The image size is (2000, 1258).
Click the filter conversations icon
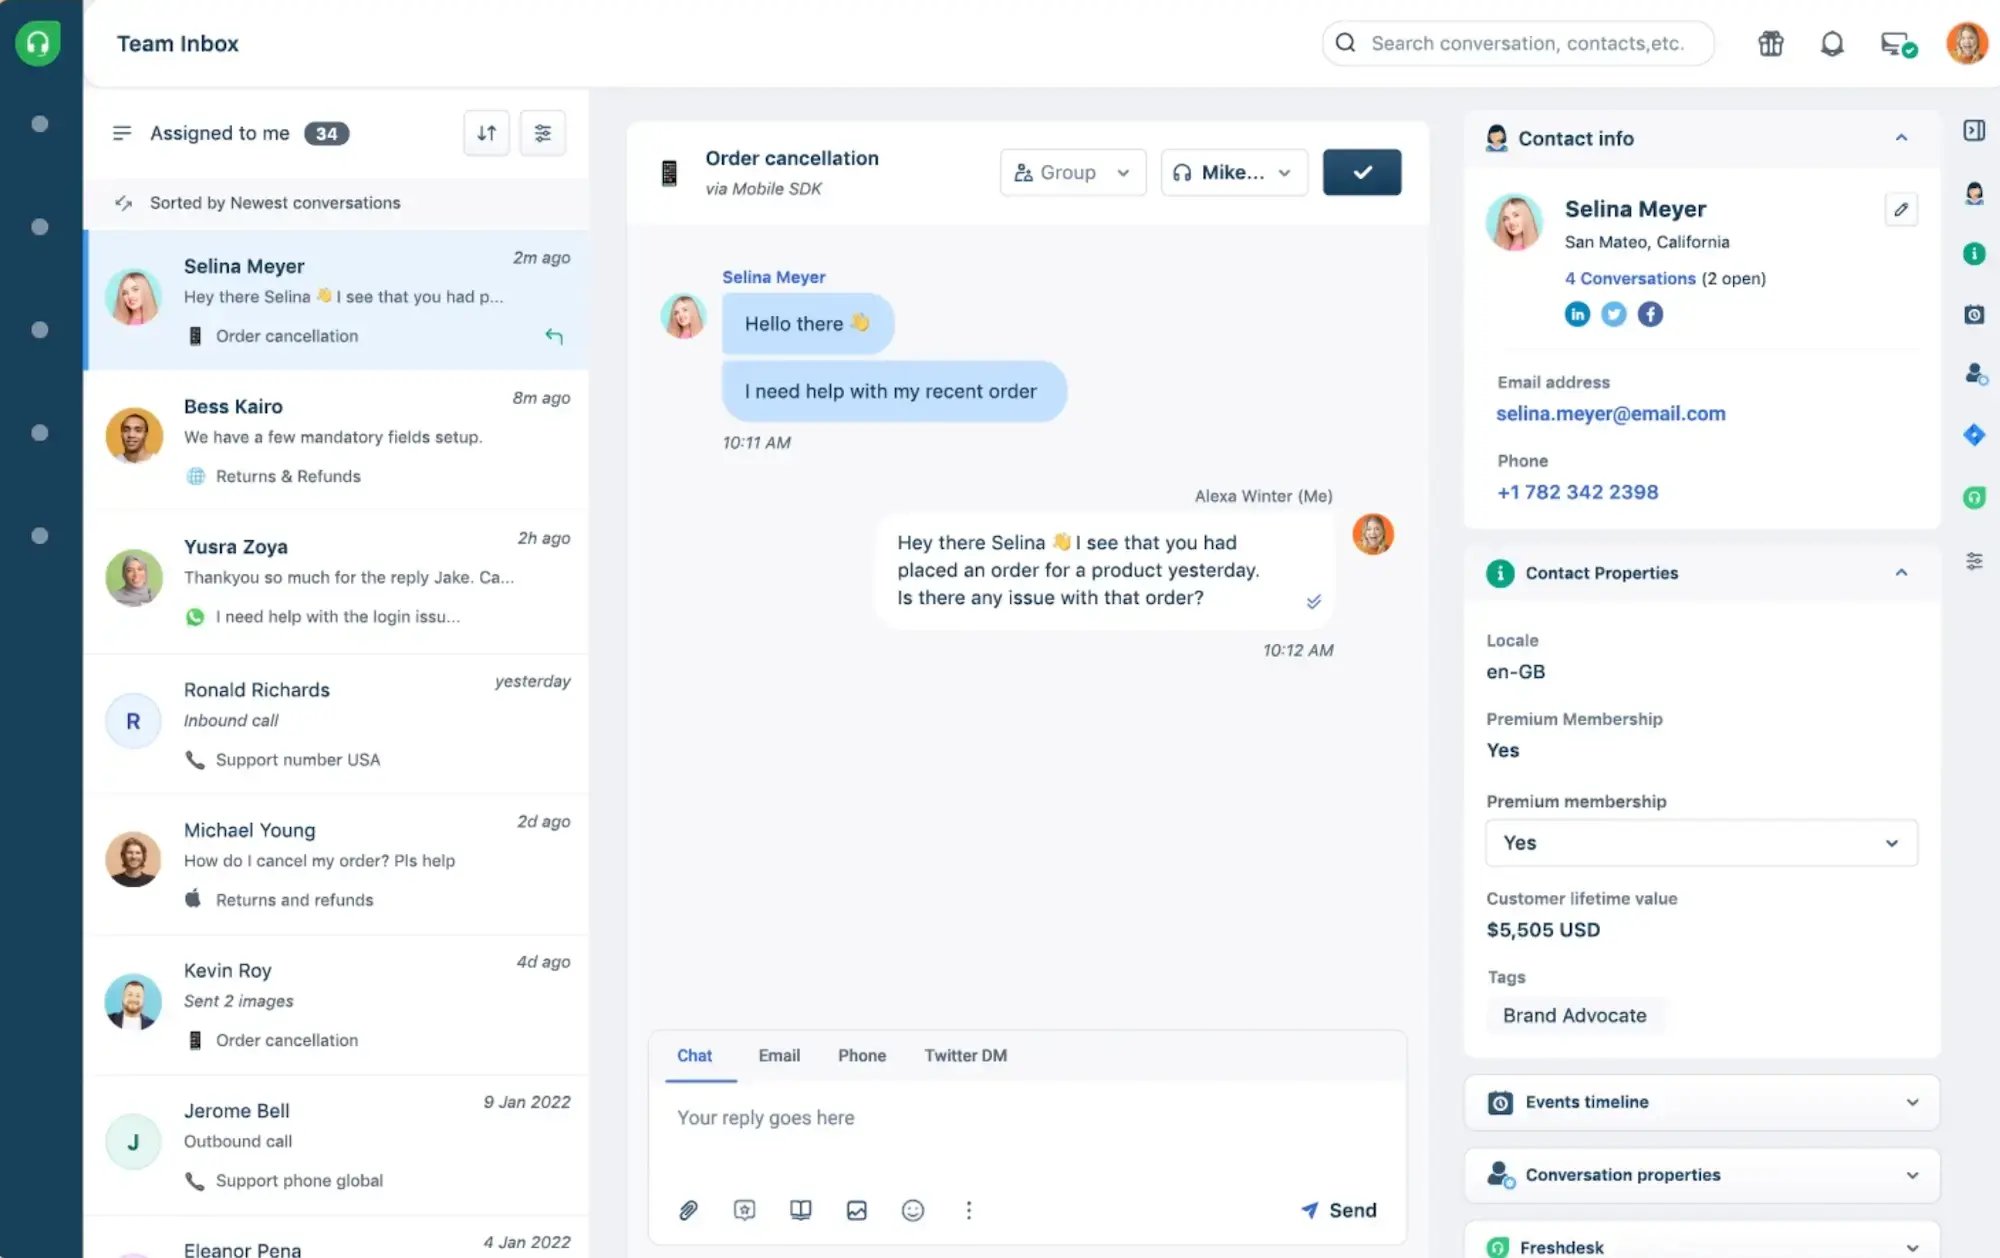coord(542,132)
